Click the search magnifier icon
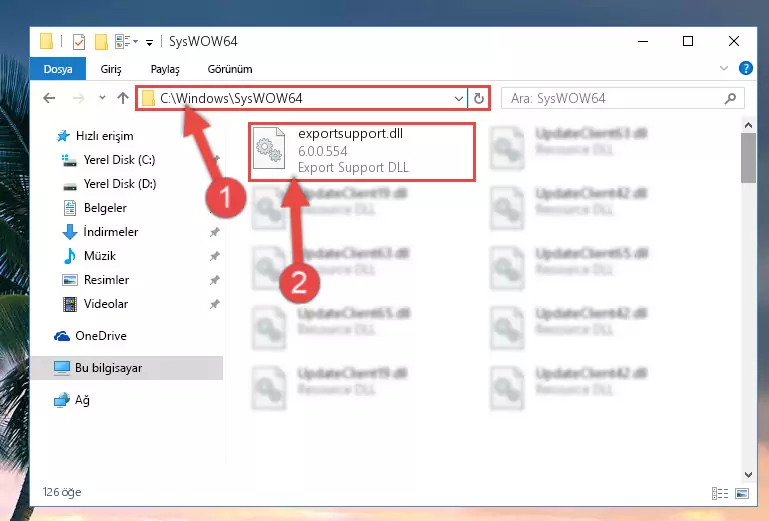 [730, 99]
